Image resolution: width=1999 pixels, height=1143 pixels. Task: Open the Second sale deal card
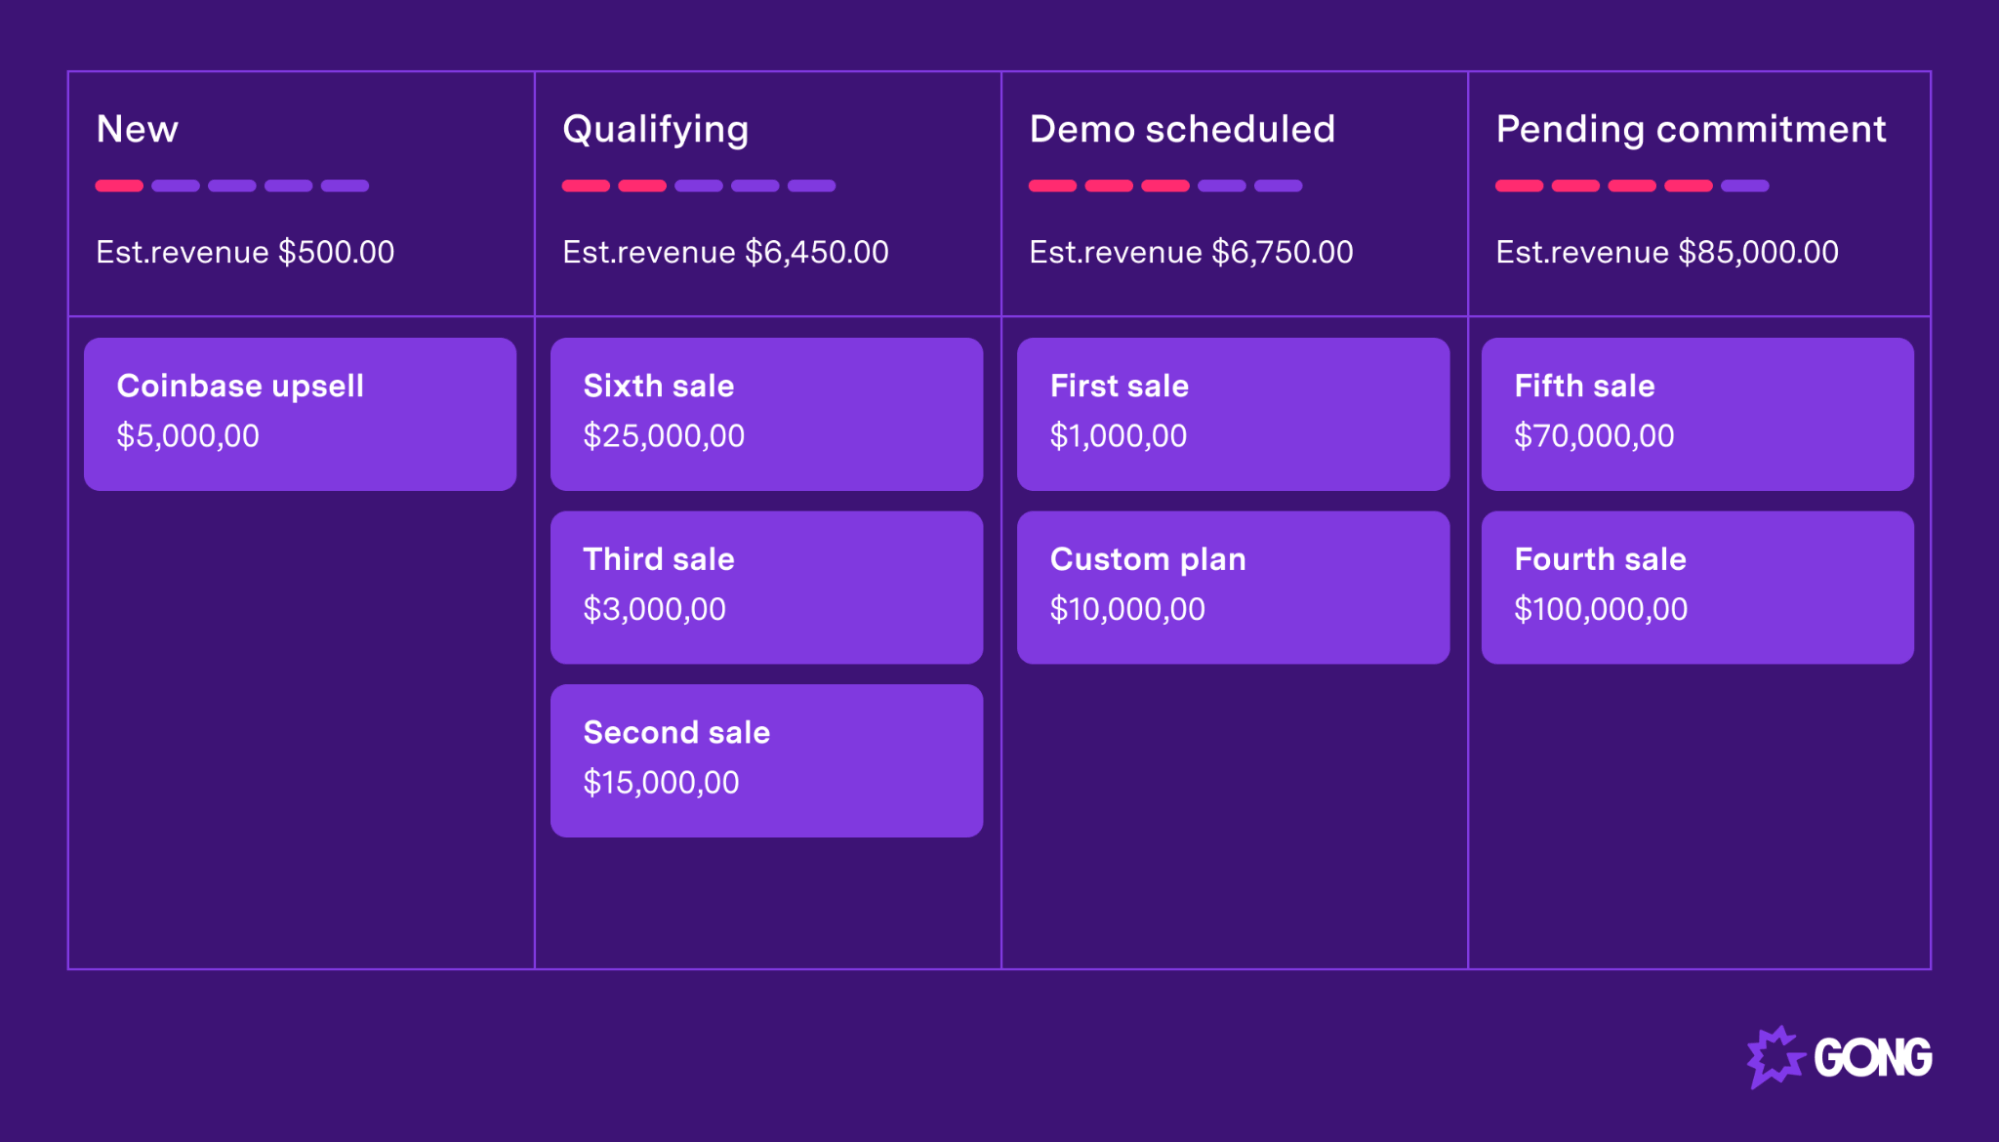tap(767, 761)
